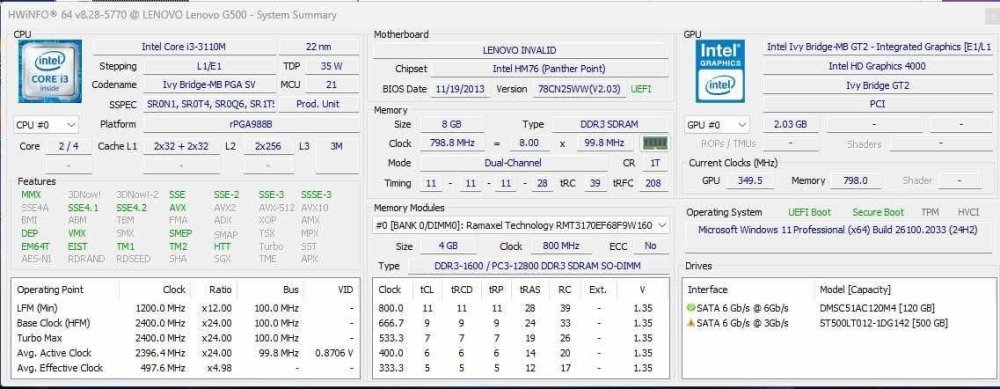Click the Intel HD Graphics 4000 field
This screenshot has height=389, width=1000.
pyautogui.click(x=877, y=66)
